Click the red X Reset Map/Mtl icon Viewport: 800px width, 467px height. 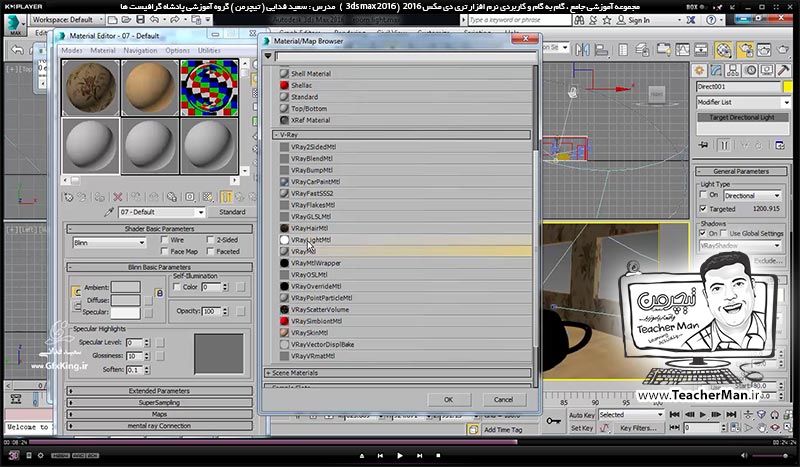118,197
